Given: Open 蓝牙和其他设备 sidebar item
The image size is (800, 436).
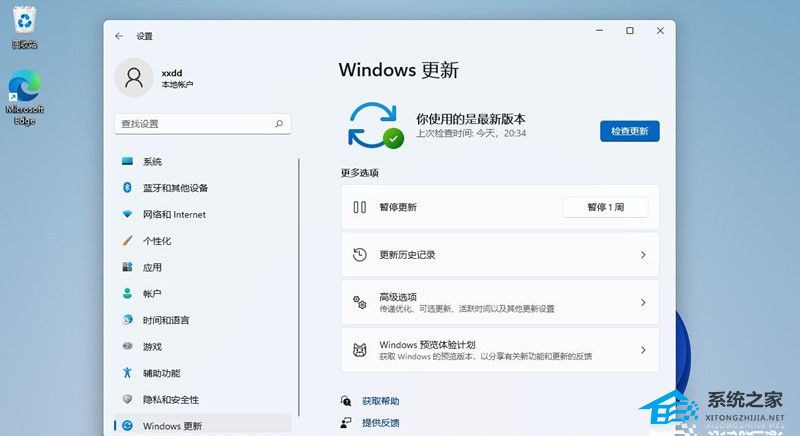Looking at the screenshot, I should [x=175, y=188].
